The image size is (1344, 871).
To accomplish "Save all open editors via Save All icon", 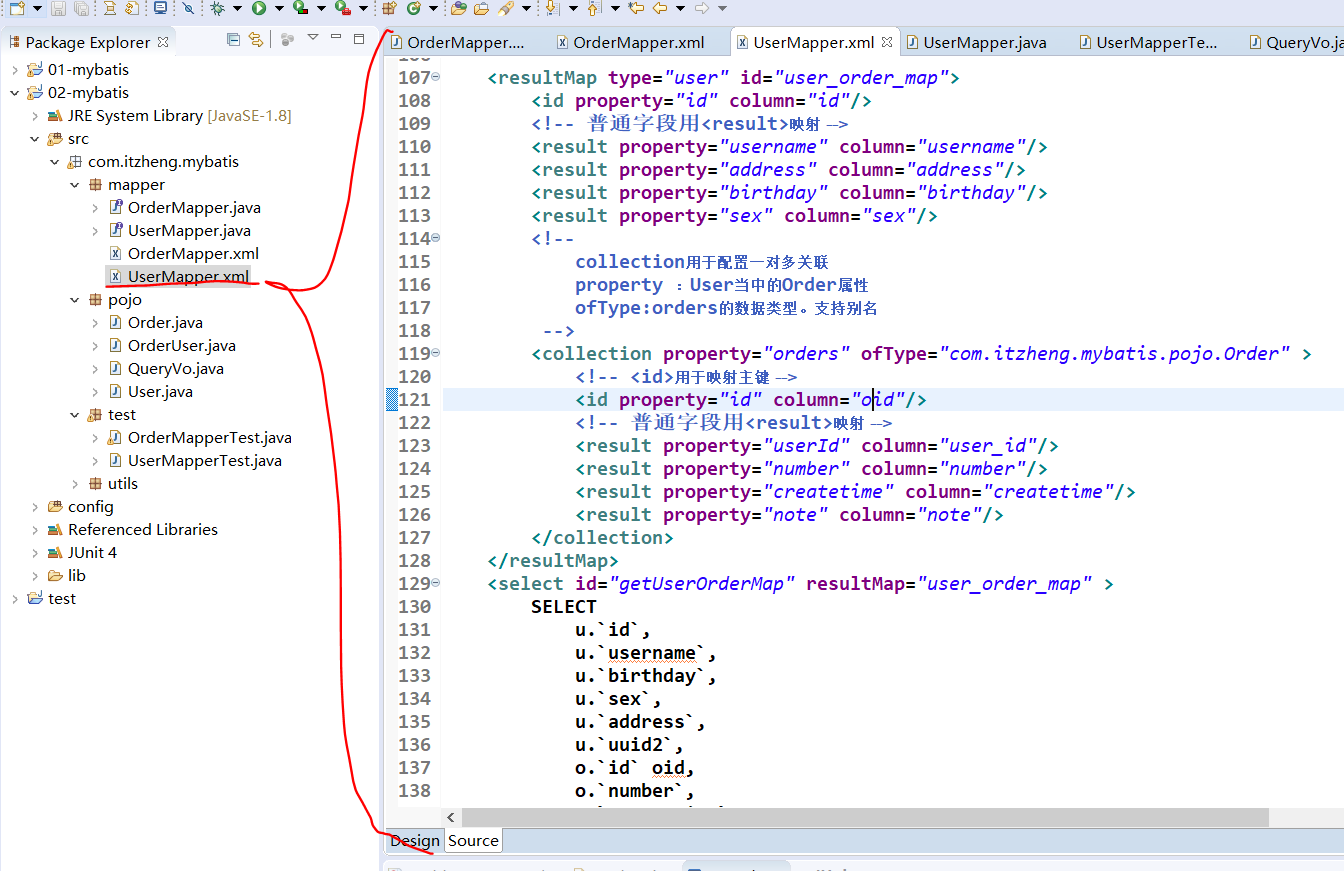I will pos(80,8).
